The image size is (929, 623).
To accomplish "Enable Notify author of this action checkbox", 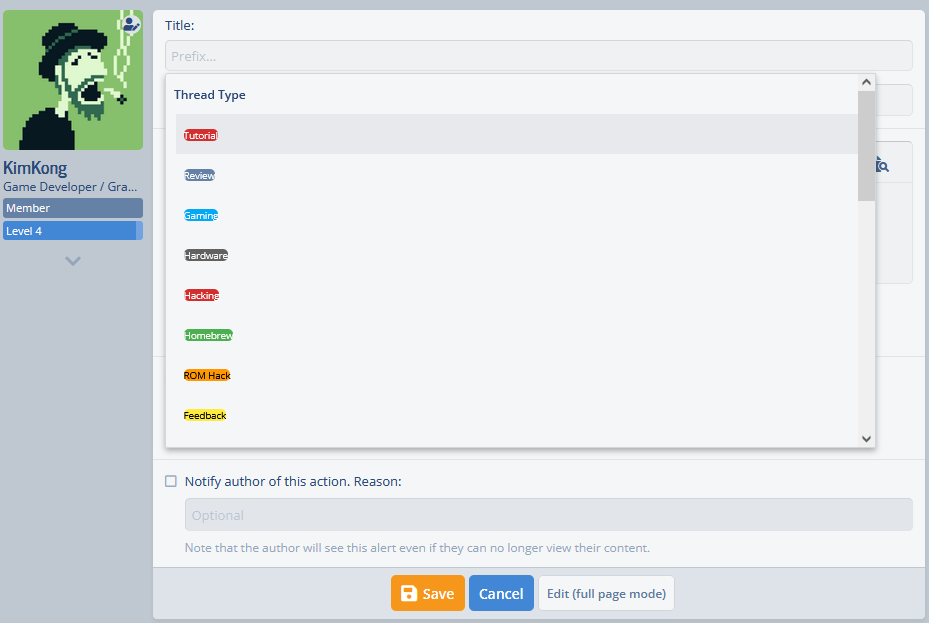I will (171, 481).
